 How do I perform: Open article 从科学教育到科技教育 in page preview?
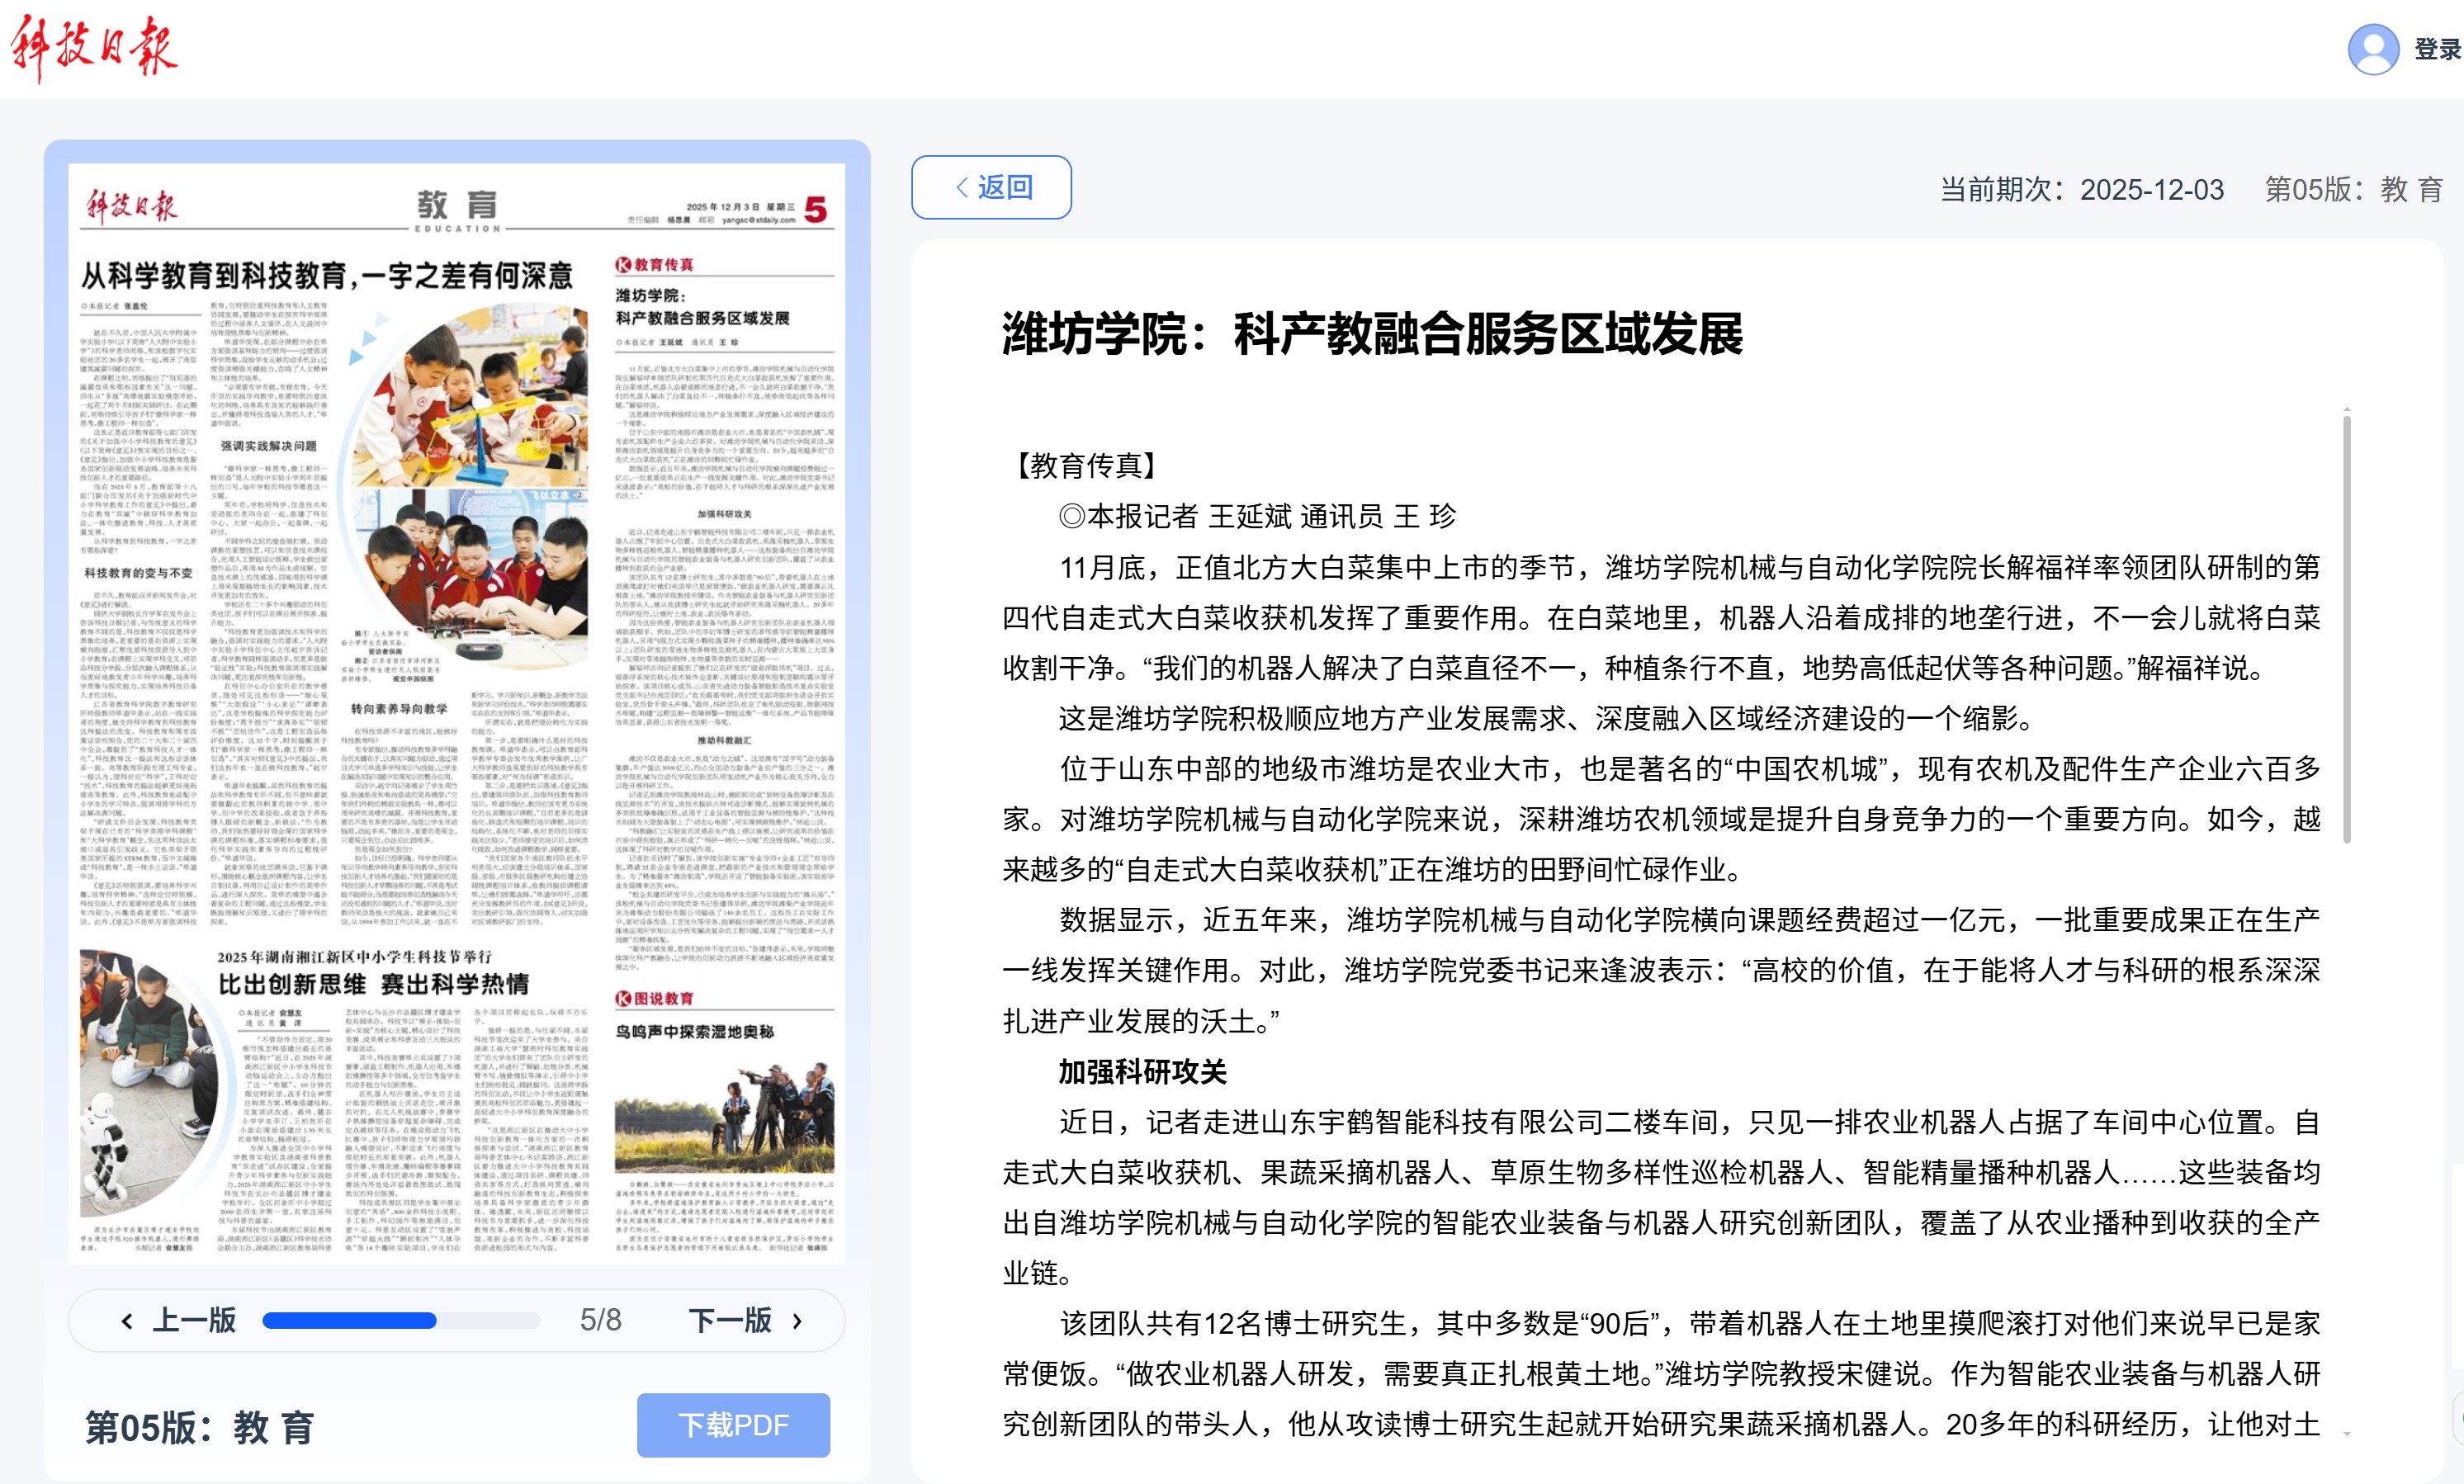[x=326, y=275]
